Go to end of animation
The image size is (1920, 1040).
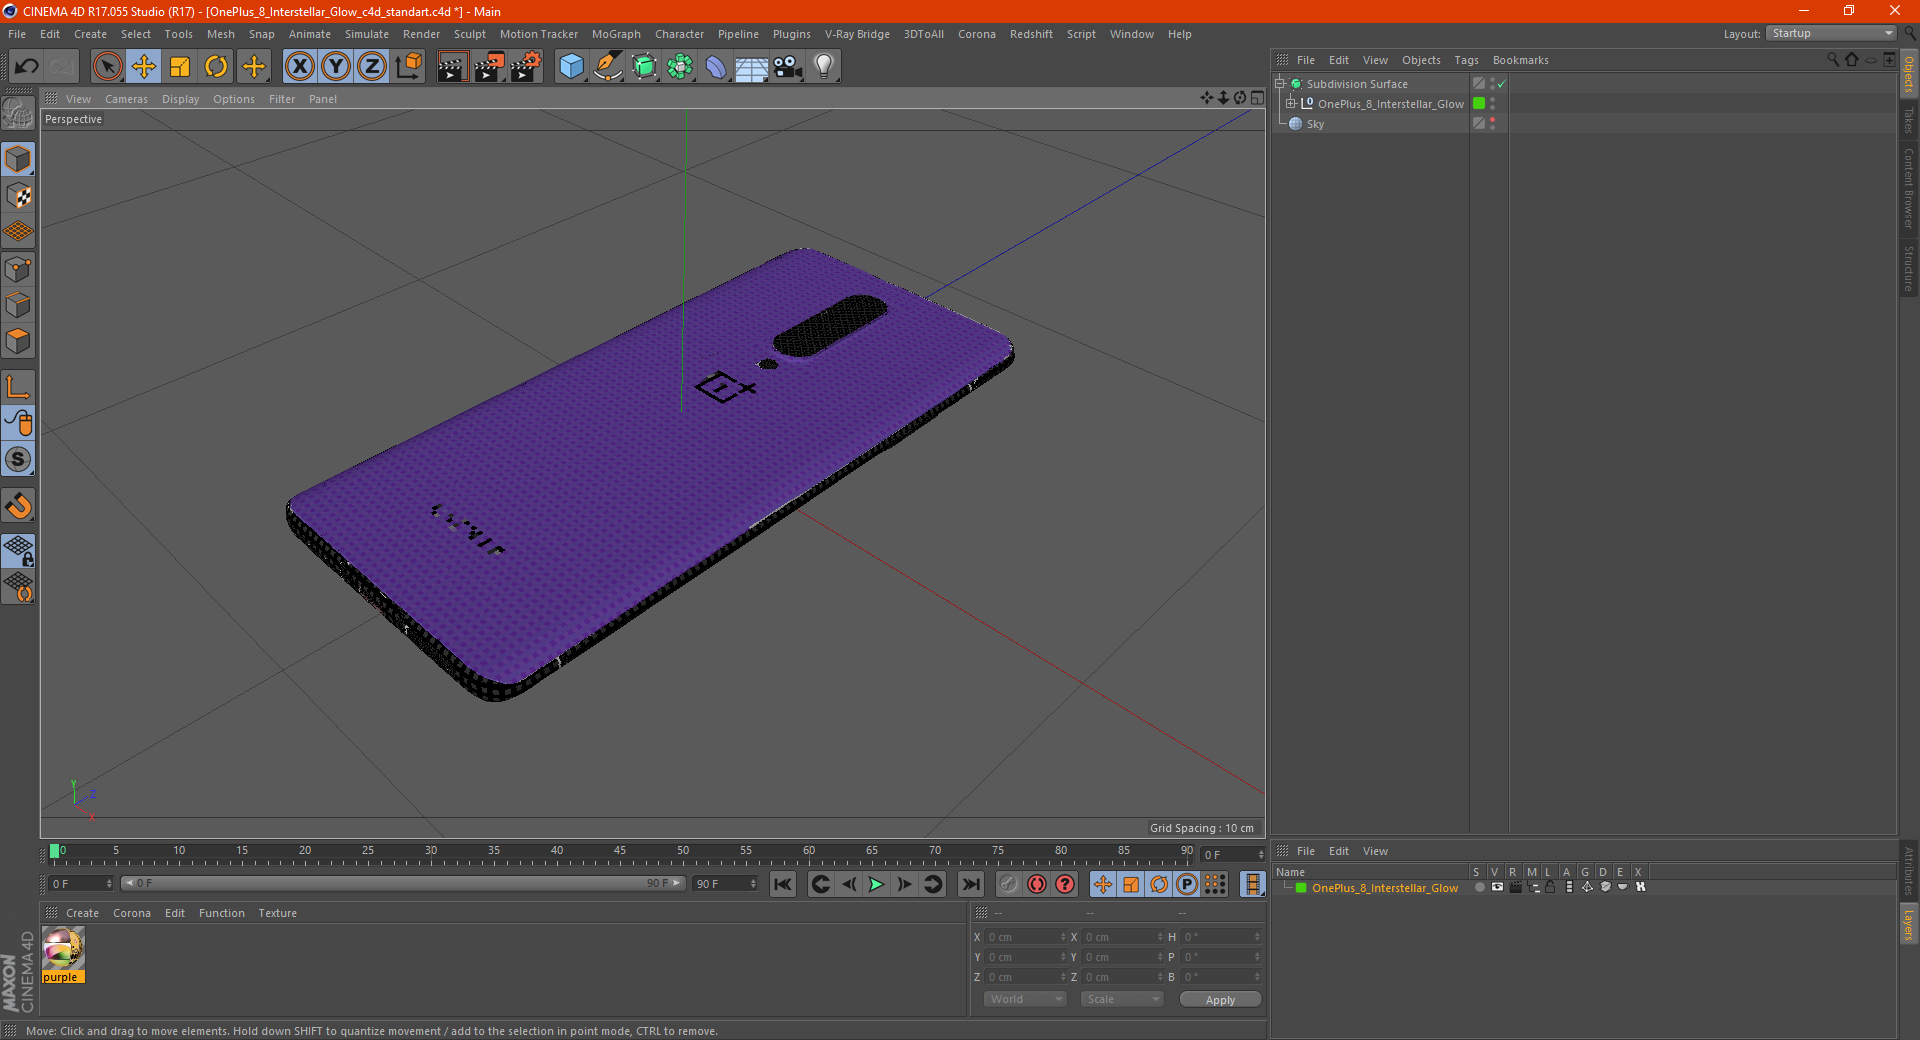pyautogui.click(x=970, y=884)
